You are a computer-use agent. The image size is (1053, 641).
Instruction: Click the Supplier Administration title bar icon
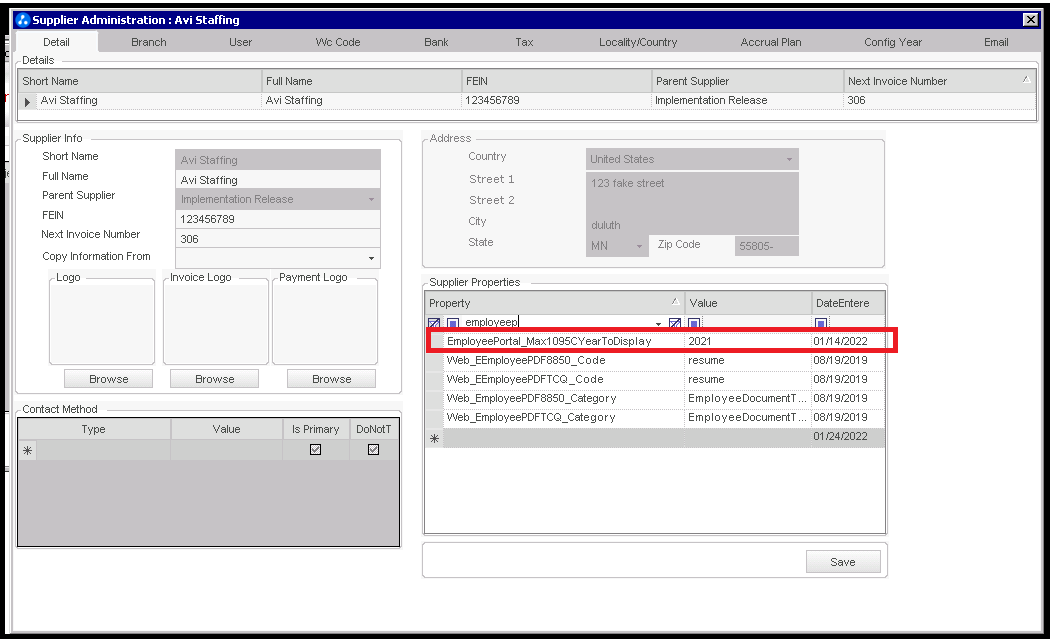pyautogui.click(x=23, y=19)
